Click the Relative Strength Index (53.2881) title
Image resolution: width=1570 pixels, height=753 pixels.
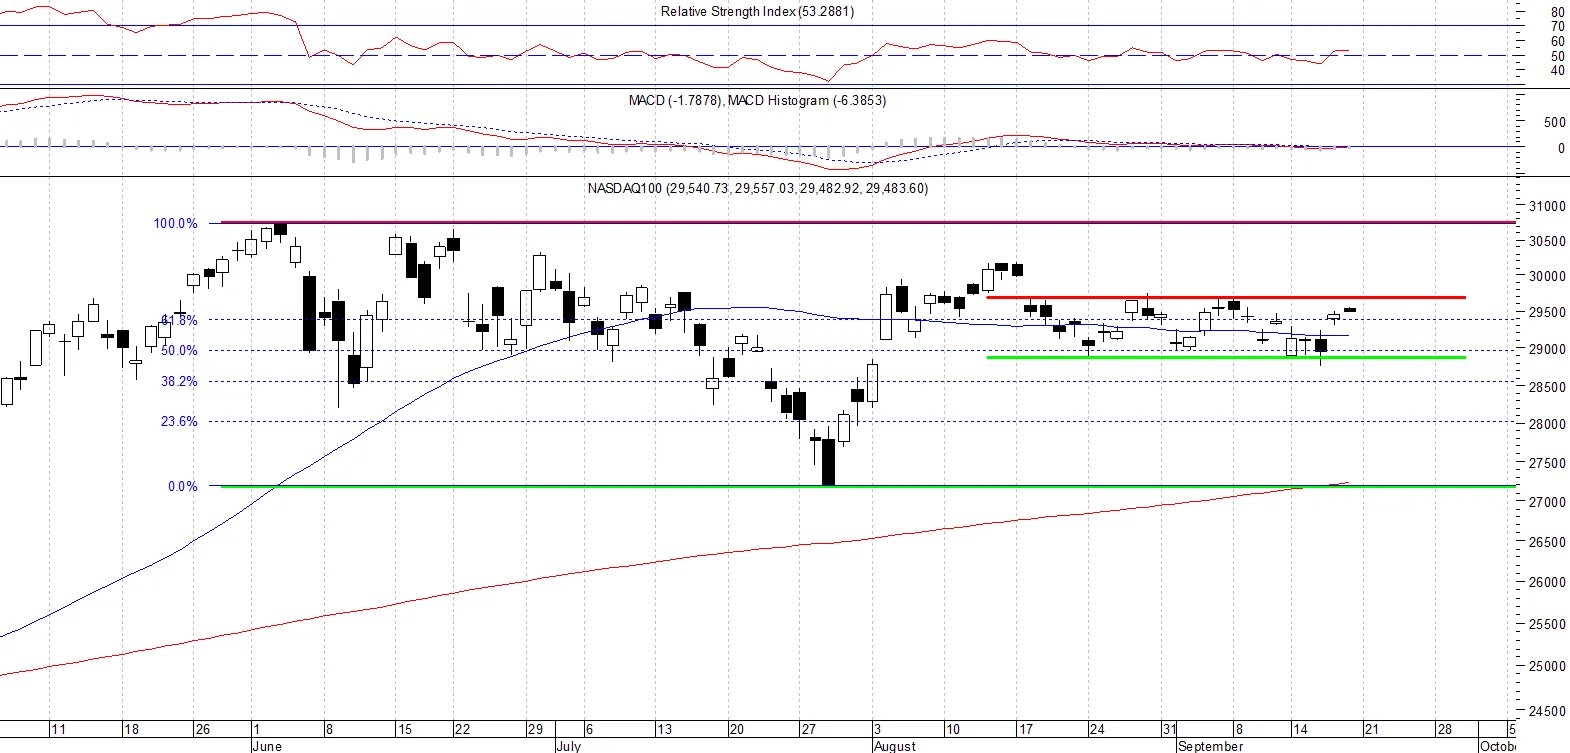[x=757, y=11]
